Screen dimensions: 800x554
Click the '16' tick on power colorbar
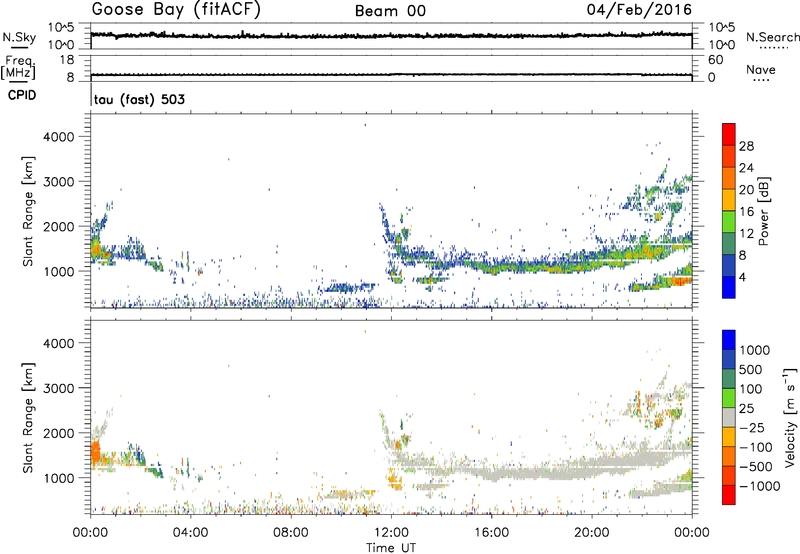coord(746,212)
